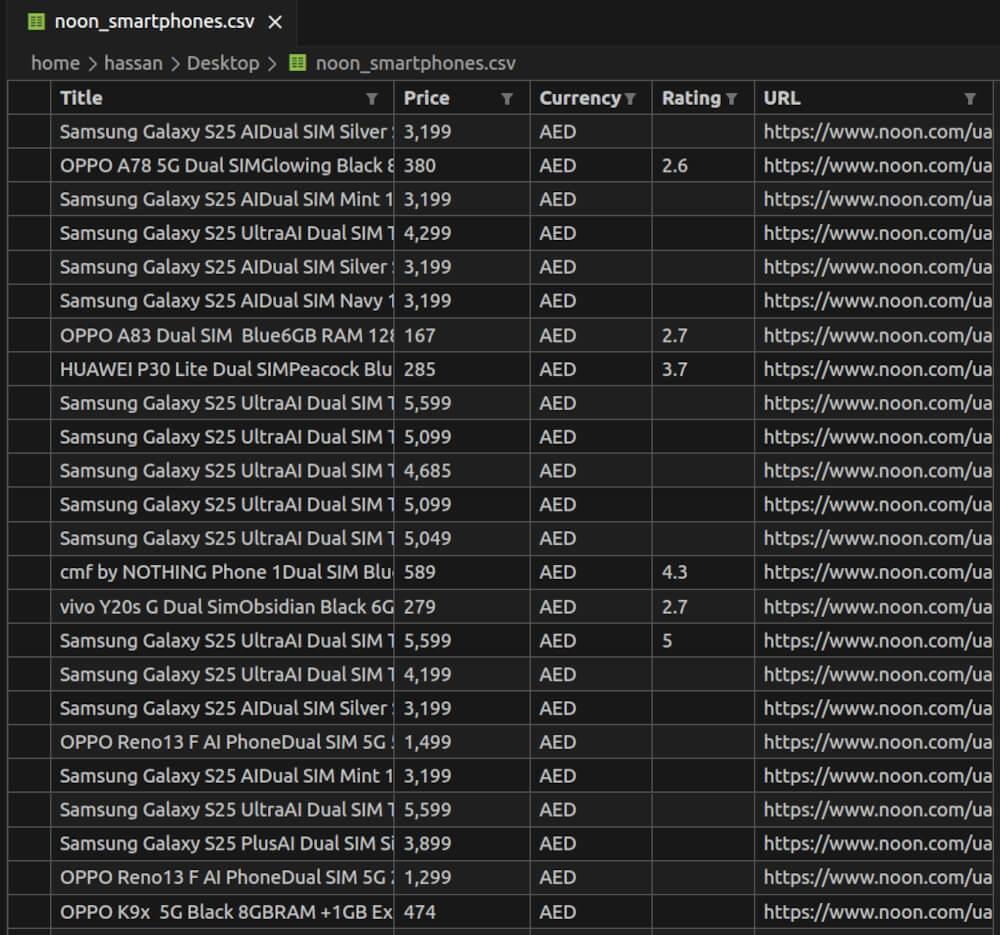Close the noon_smartphones.csv tab

point(274,20)
